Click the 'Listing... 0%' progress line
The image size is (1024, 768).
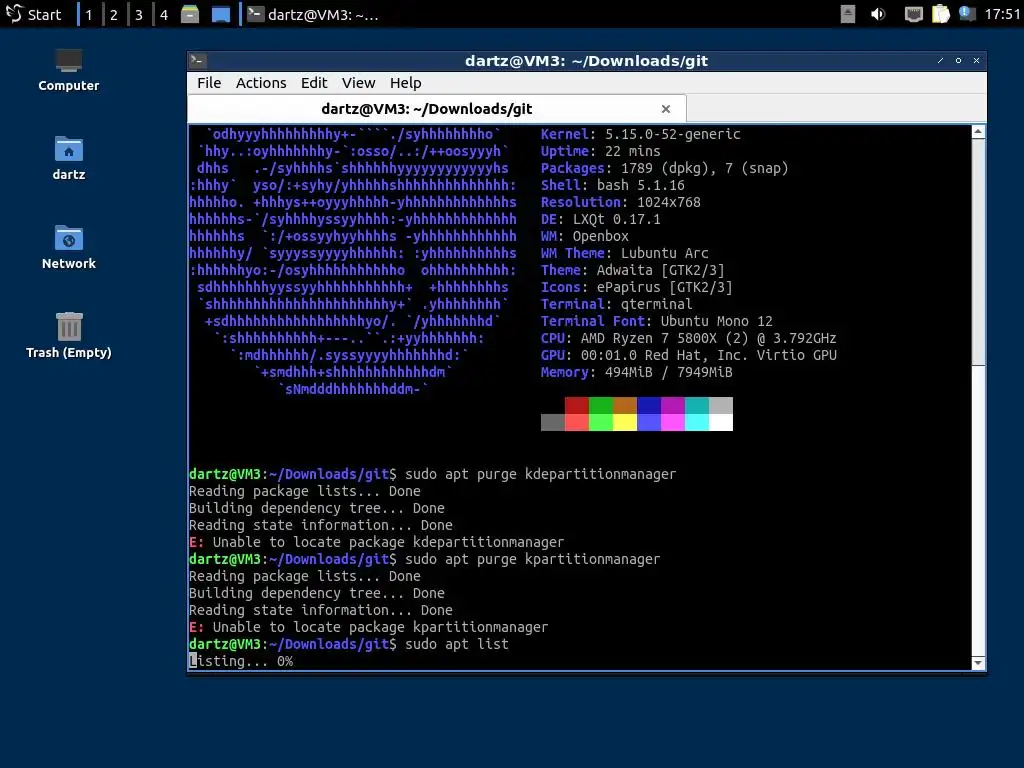241,661
